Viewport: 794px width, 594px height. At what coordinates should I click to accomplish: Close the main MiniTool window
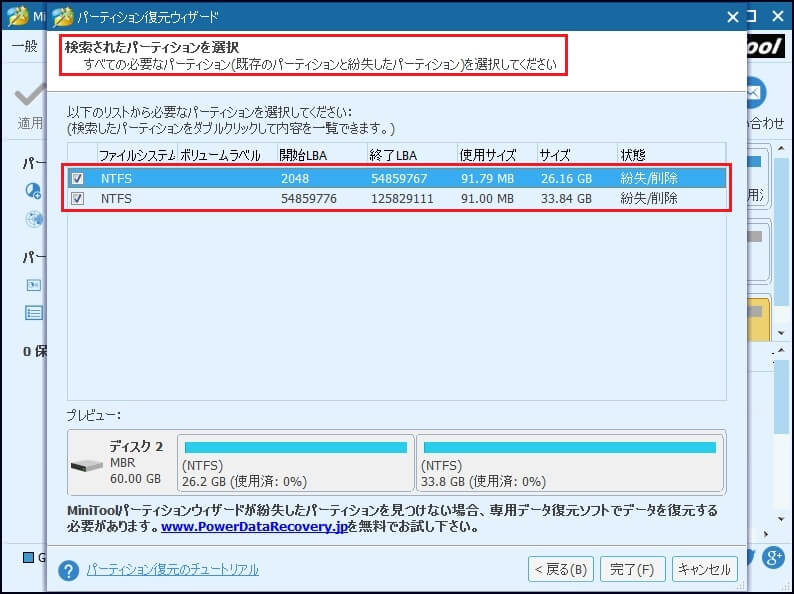click(x=778, y=17)
